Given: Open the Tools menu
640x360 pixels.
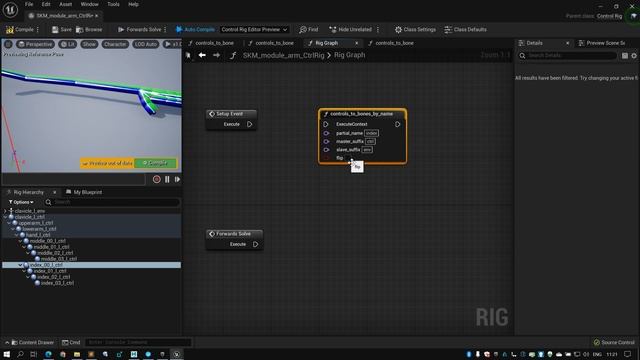Looking at the screenshot, I should (113, 4).
